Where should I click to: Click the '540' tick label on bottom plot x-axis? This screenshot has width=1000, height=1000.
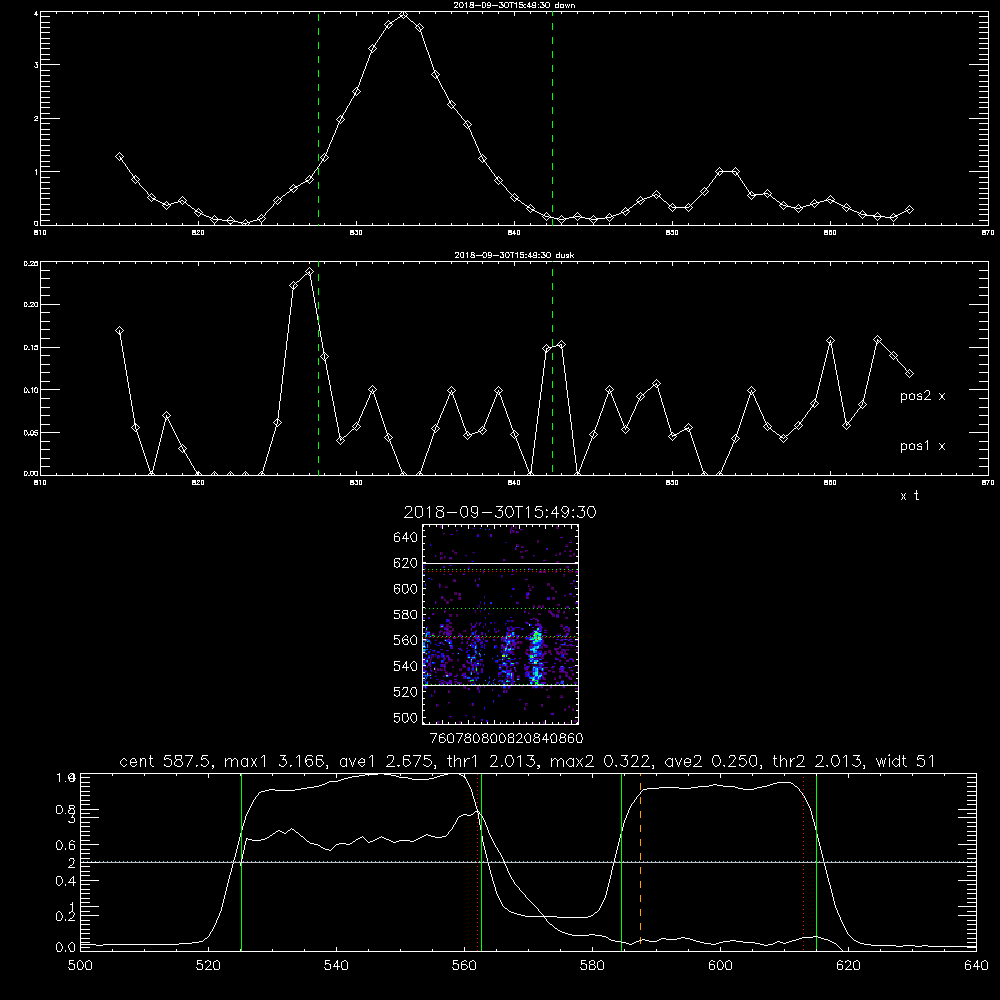[x=336, y=966]
